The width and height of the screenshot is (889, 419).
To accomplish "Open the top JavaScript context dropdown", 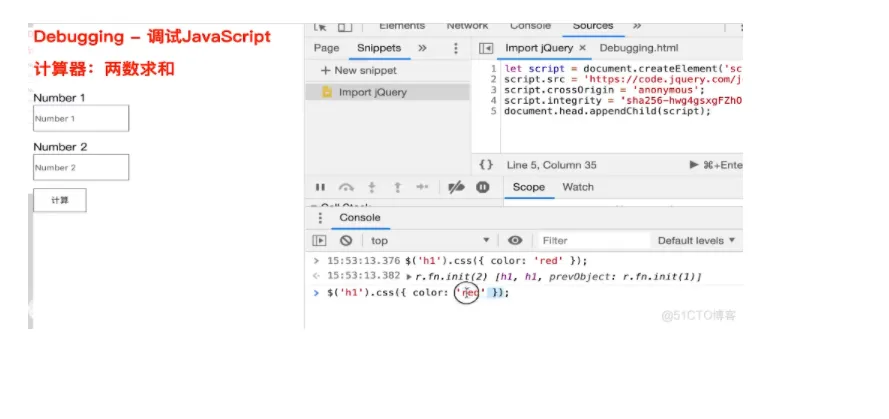I will (x=430, y=240).
